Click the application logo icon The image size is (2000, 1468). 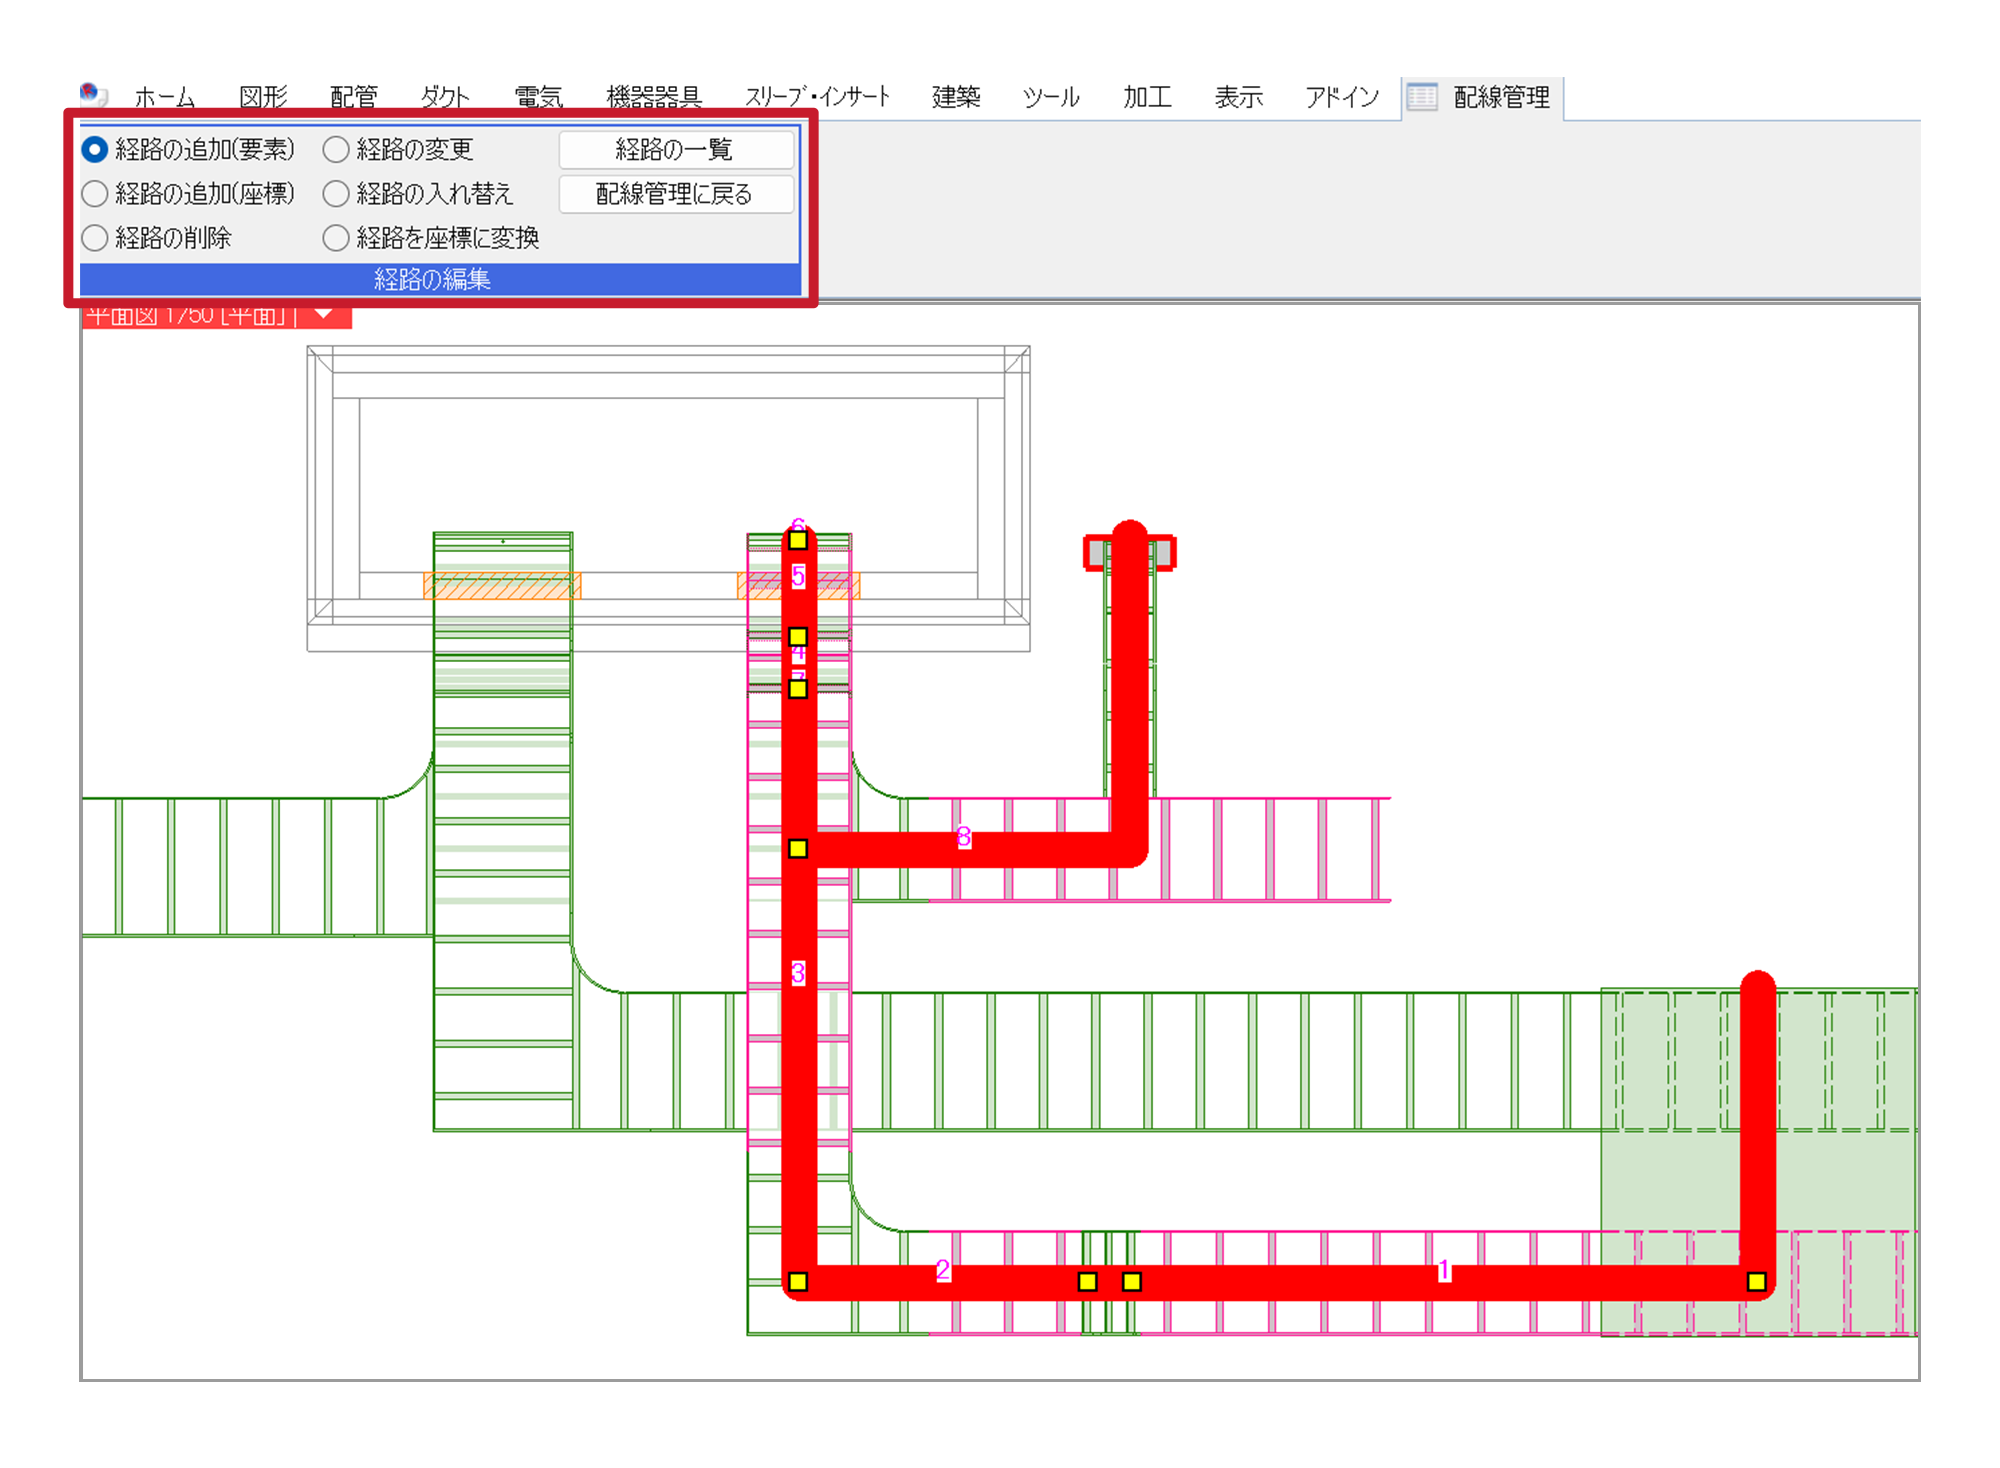pyautogui.click(x=93, y=95)
